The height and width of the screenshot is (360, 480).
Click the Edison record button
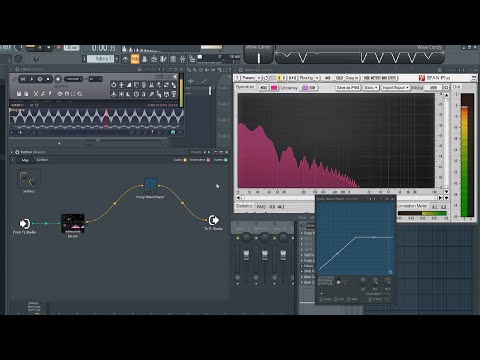click(x=58, y=79)
